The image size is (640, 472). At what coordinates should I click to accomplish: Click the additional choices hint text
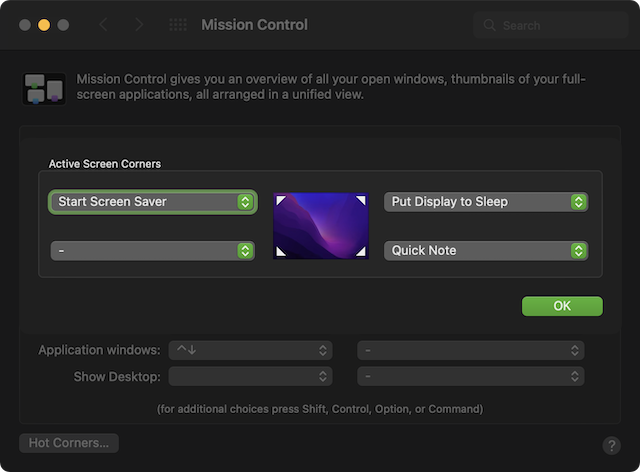click(x=320, y=409)
